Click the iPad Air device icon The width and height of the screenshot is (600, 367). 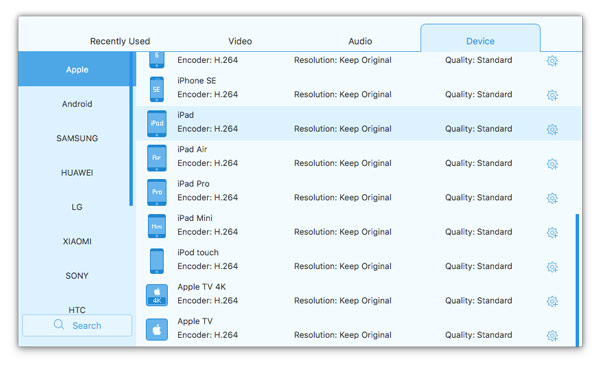point(157,158)
